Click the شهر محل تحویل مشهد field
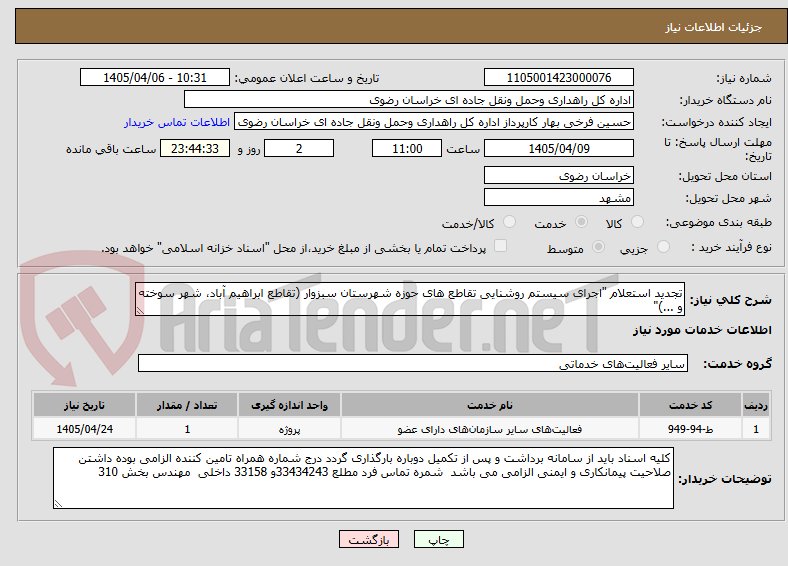The width and height of the screenshot is (788, 566). pyautogui.click(x=558, y=197)
